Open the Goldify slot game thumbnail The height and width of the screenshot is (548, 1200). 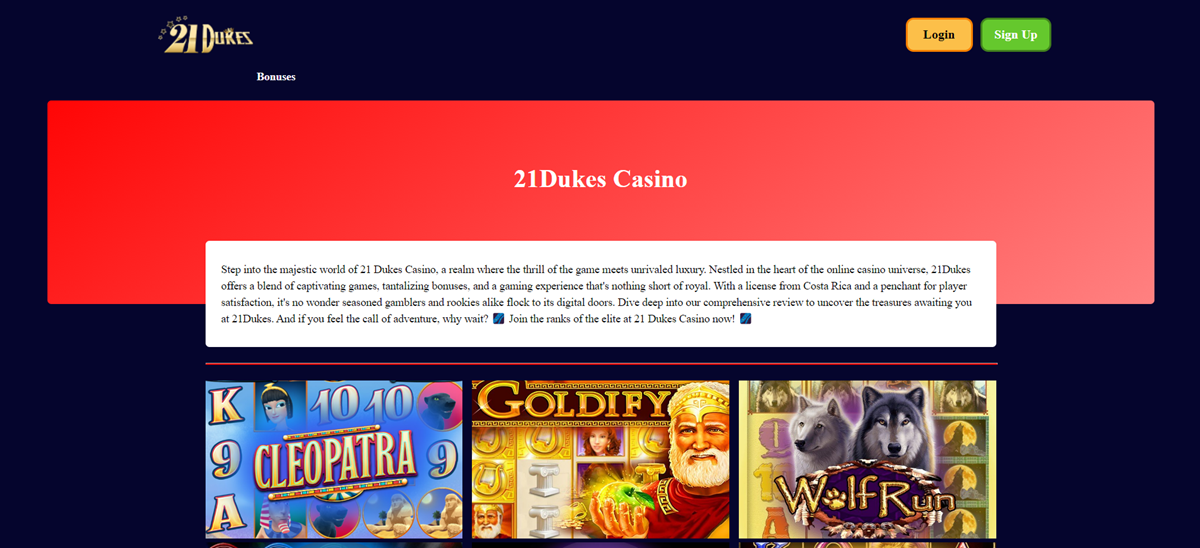pos(600,459)
